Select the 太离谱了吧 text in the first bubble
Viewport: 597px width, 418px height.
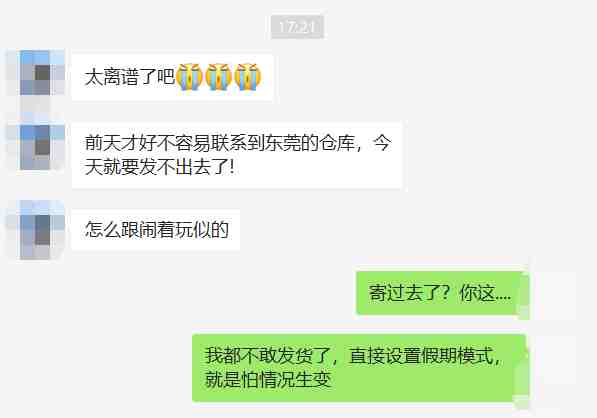pyautogui.click(x=129, y=77)
